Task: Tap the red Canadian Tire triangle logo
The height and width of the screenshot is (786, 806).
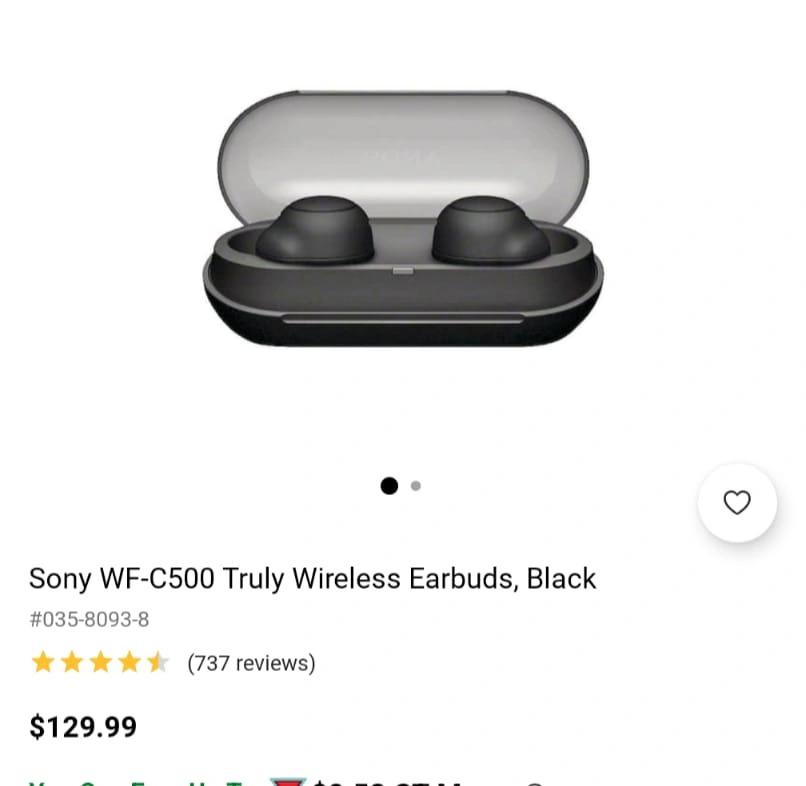Action: pos(288,782)
